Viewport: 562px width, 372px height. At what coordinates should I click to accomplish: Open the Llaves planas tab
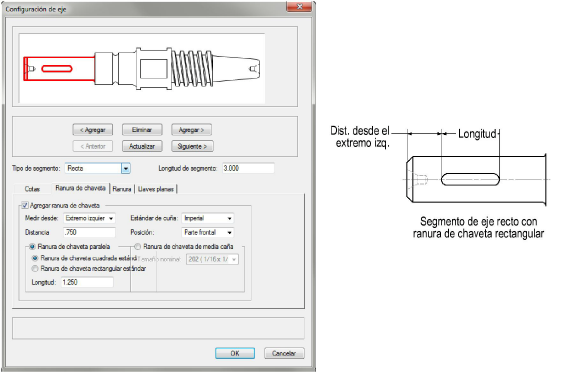point(156,189)
